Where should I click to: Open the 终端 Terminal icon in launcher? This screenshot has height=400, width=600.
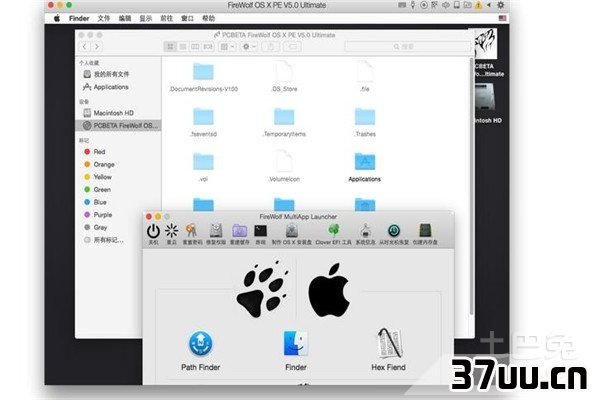point(261,231)
